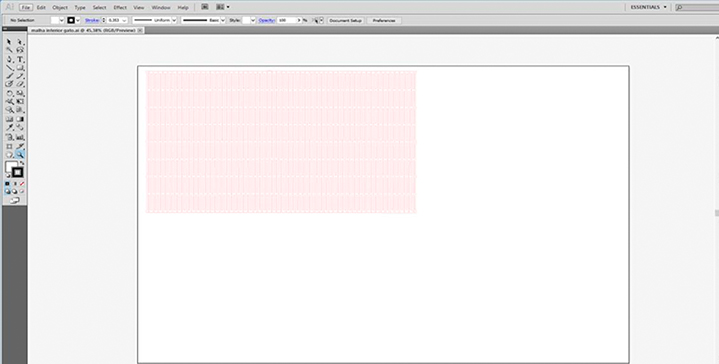Enable Draw Inside mode
This screenshot has width=719, height=364.
tap(22, 192)
